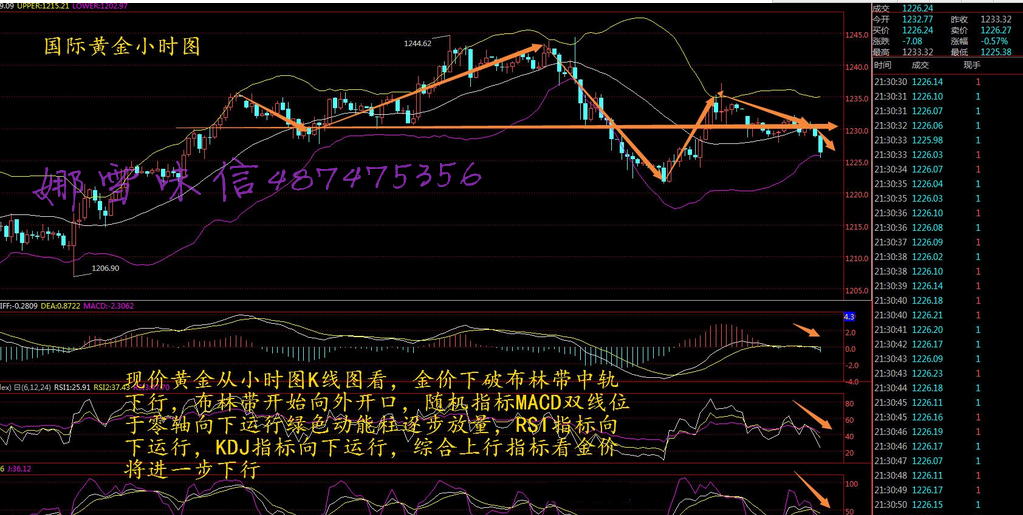Select the 今开 value 1232.77

(916, 19)
